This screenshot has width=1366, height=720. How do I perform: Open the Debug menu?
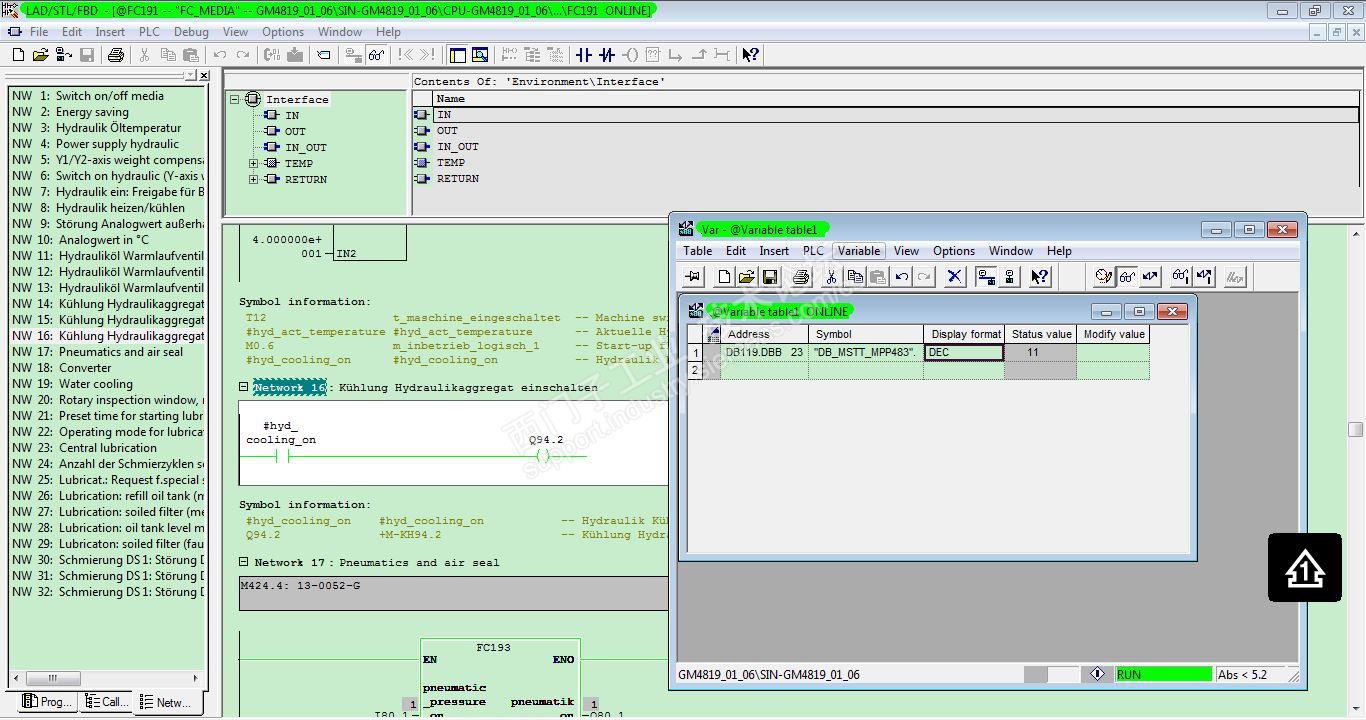click(x=191, y=32)
